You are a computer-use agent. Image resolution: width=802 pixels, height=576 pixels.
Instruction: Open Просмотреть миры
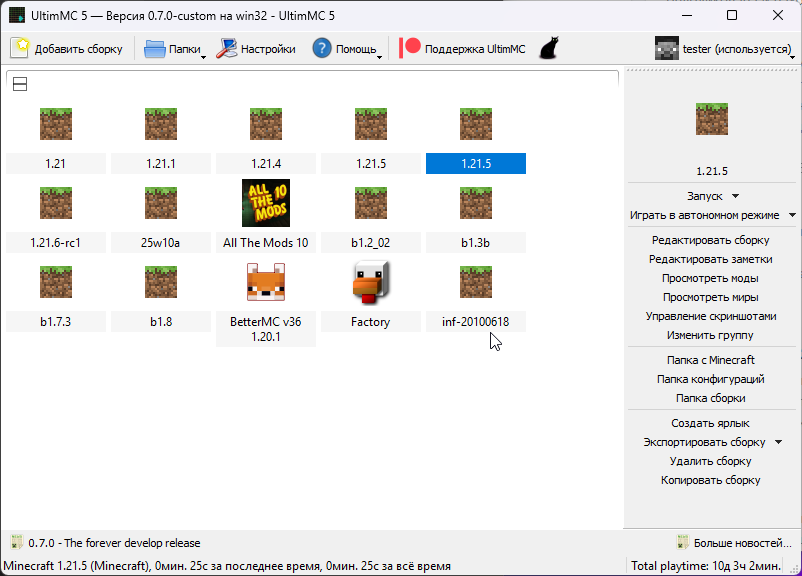coord(710,297)
